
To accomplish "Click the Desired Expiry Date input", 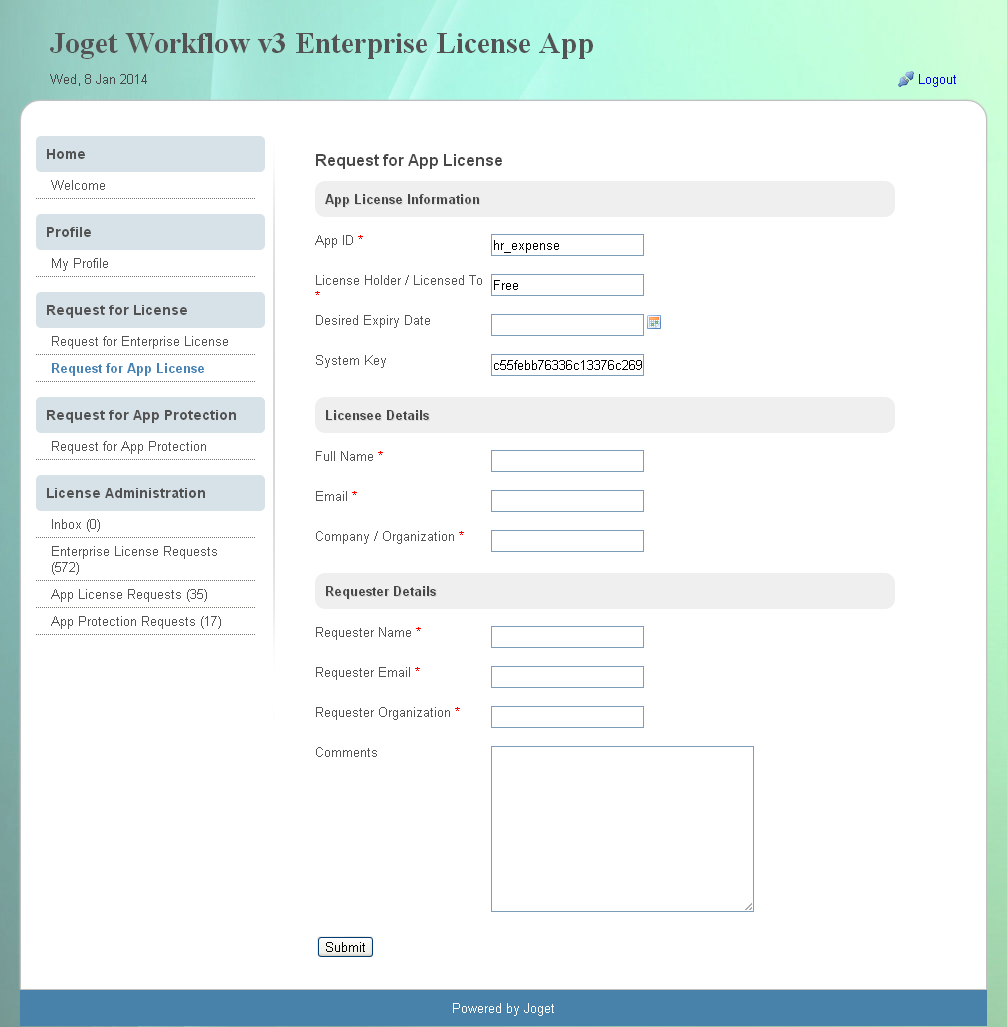I will click(567, 325).
